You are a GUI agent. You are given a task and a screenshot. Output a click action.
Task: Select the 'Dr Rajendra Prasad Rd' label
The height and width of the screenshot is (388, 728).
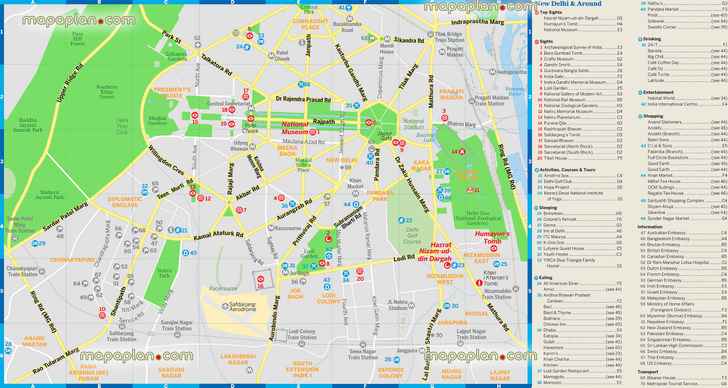(x=303, y=99)
